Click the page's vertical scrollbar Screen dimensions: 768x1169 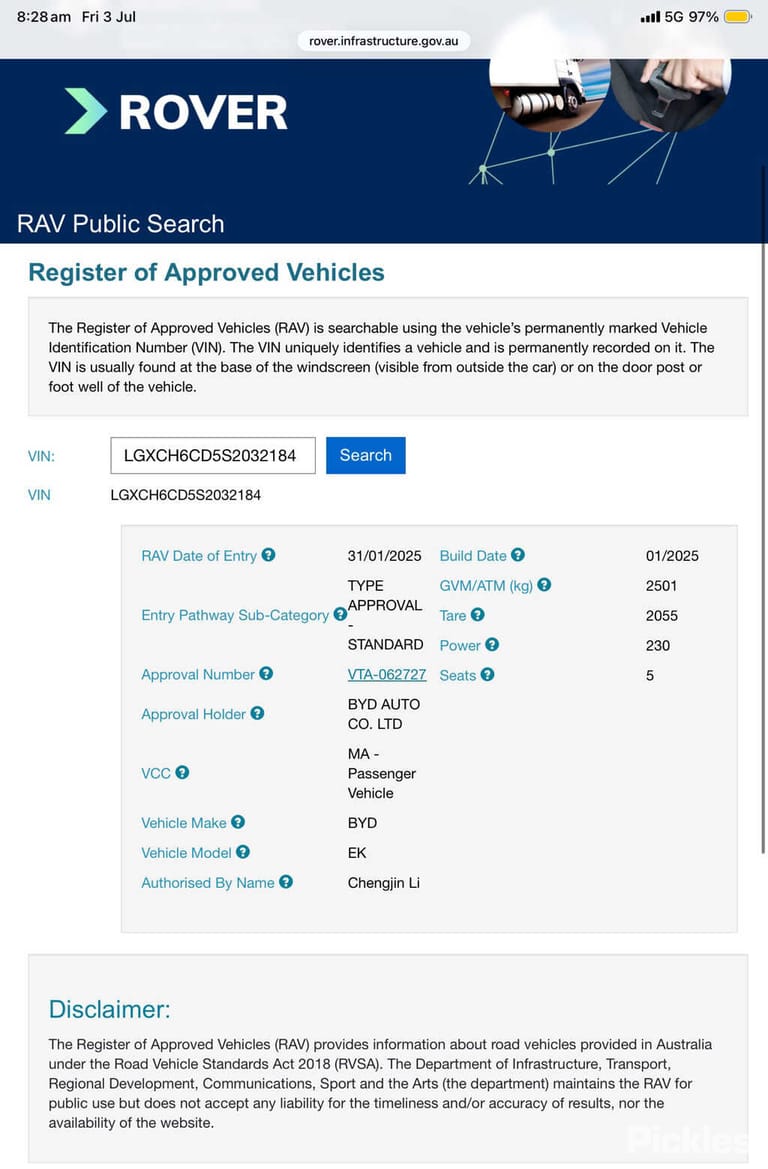763,507
